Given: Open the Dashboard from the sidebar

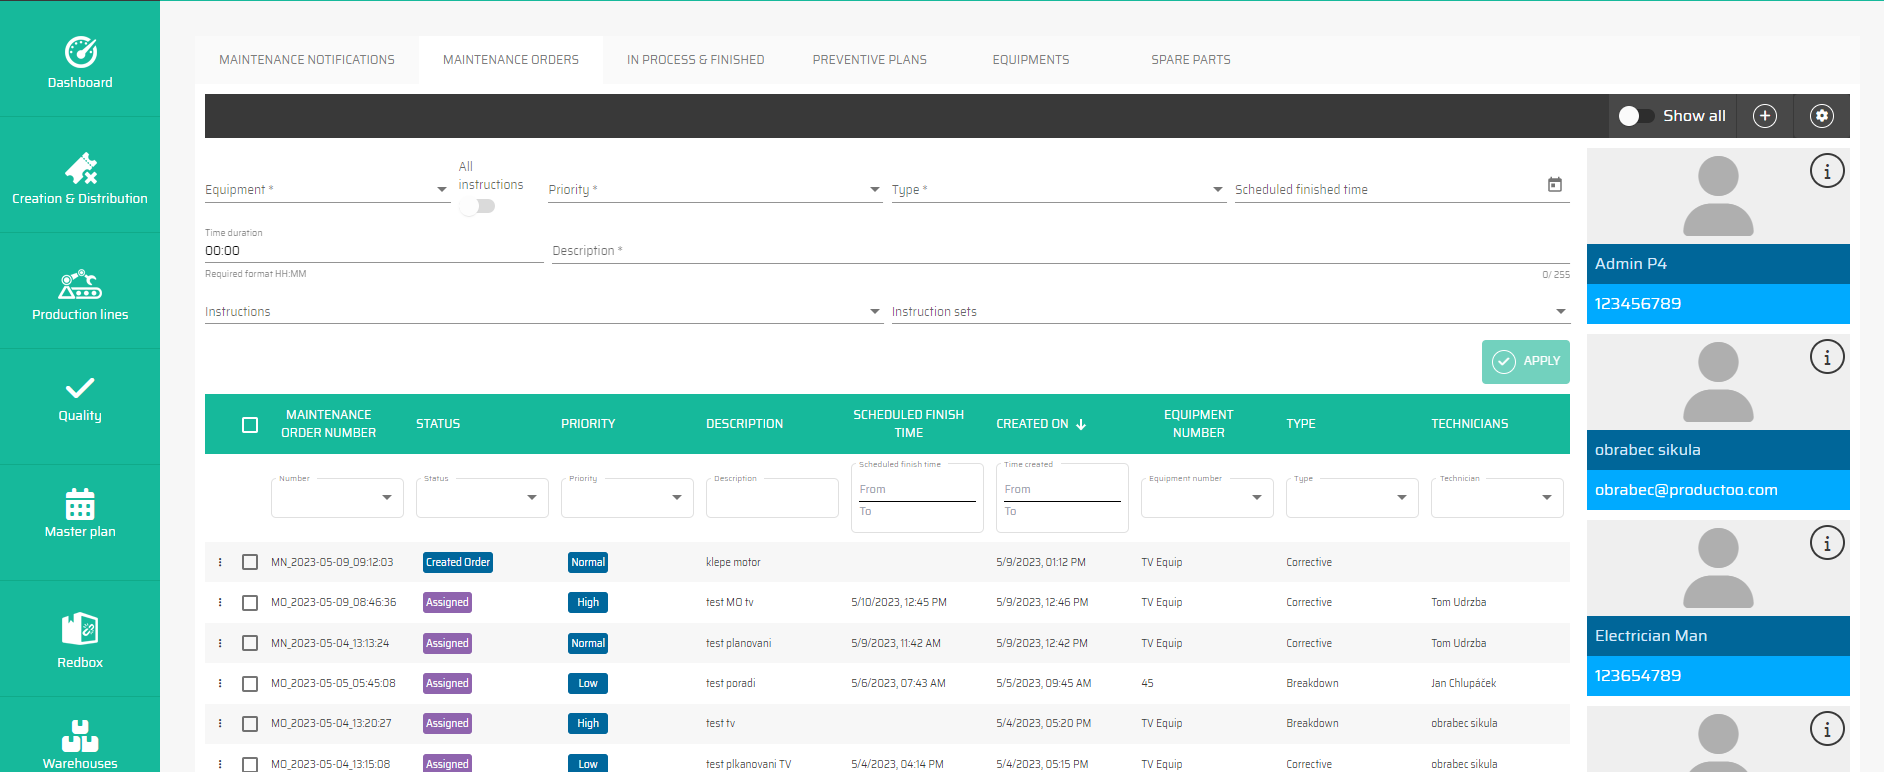Looking at the screenshot, I should click(80, 62).
